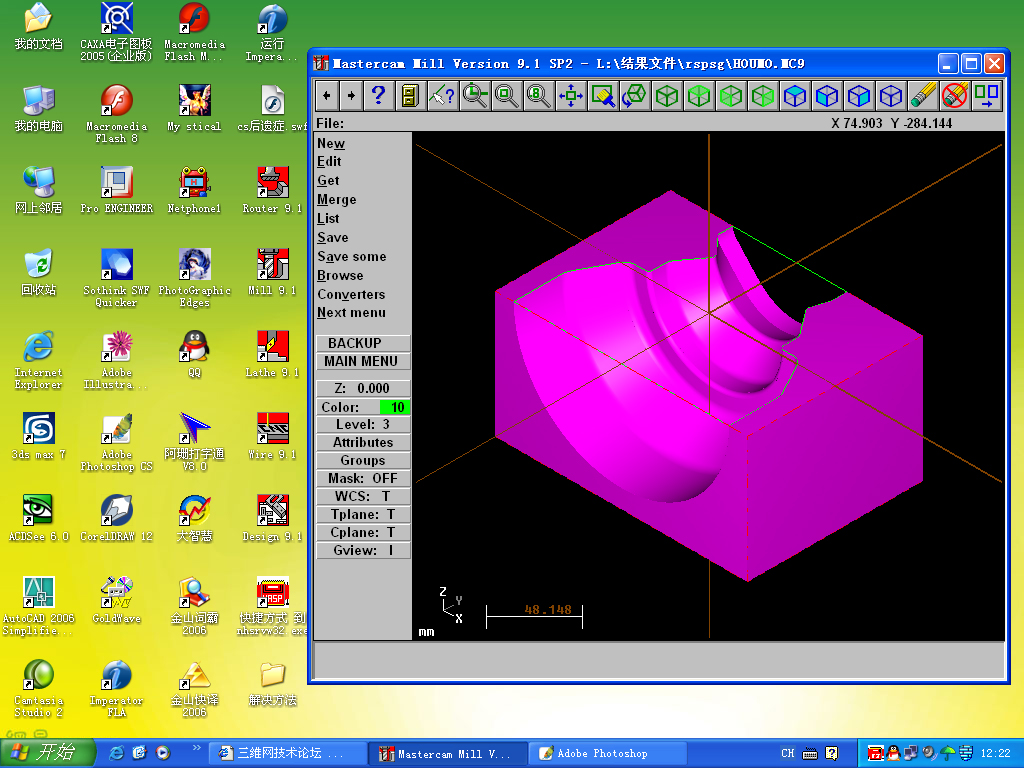Select the 3ds max 7 desktop icon
Image resolution: width=1024 pixels, height=768 pixels.
39,436
